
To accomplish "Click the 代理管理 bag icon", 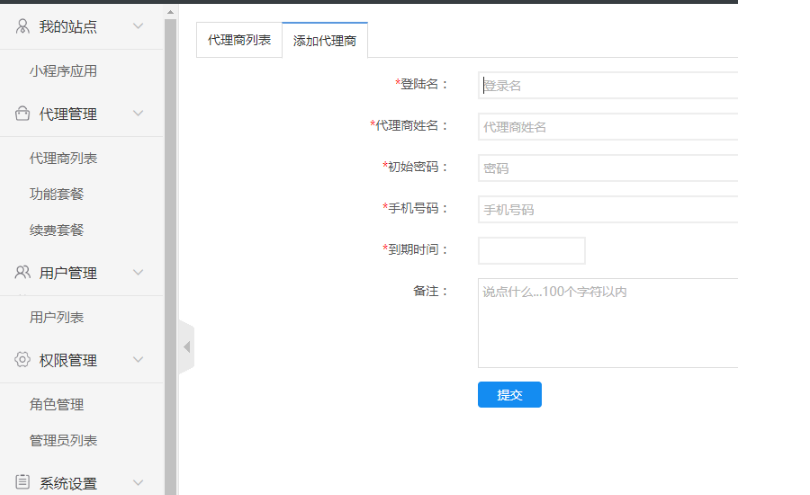I will 23,114.
